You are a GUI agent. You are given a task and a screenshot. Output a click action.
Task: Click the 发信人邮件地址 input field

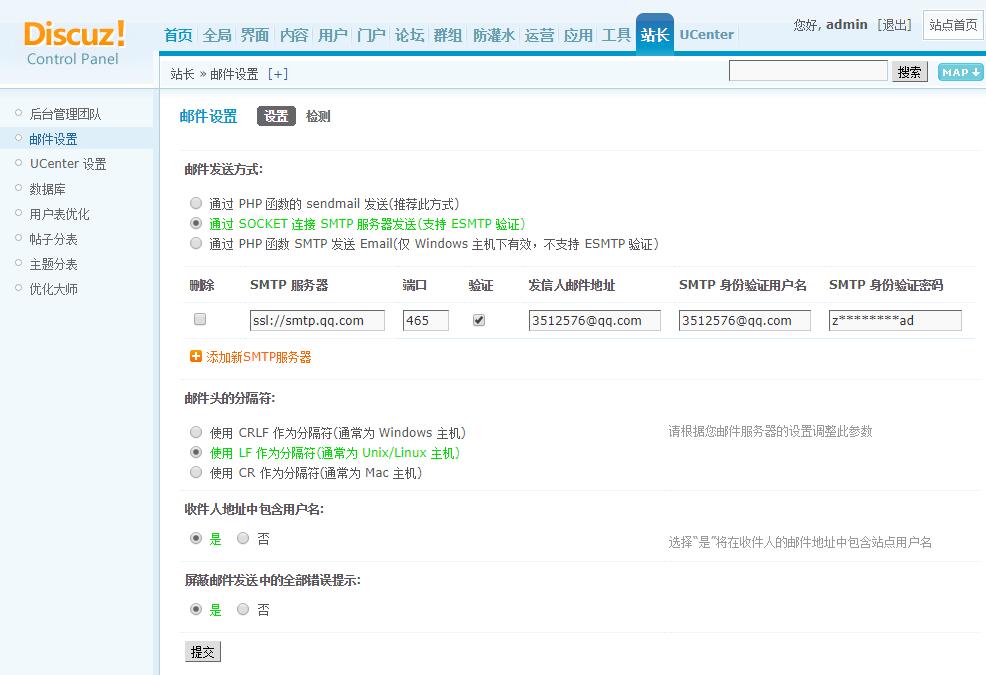(595, 320)
